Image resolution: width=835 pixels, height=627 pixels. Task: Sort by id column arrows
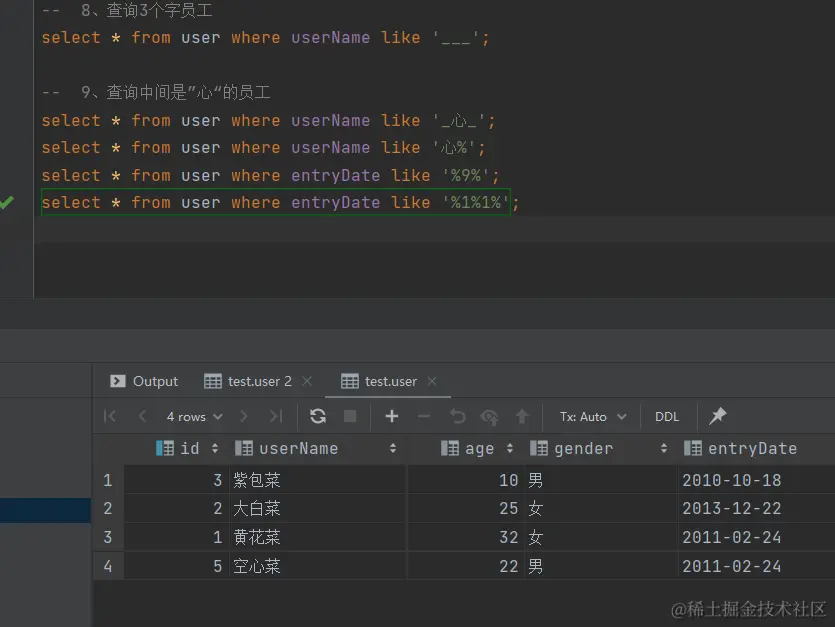[215, 449]
